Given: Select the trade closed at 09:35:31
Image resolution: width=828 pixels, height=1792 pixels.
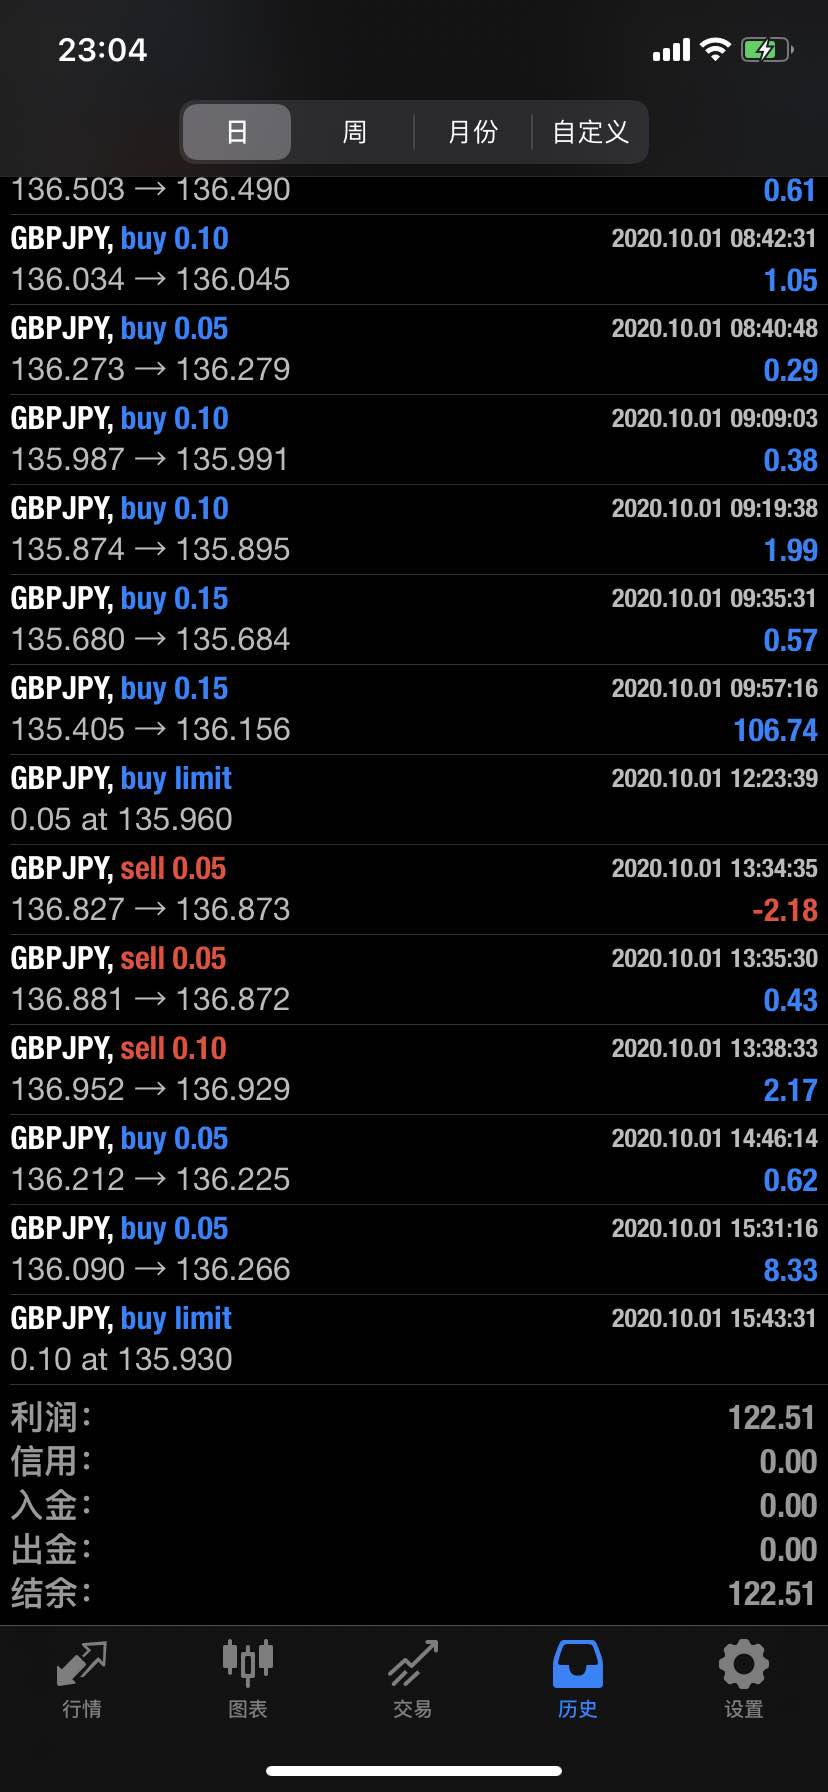Looking at the screenshot, I should 414,620.
